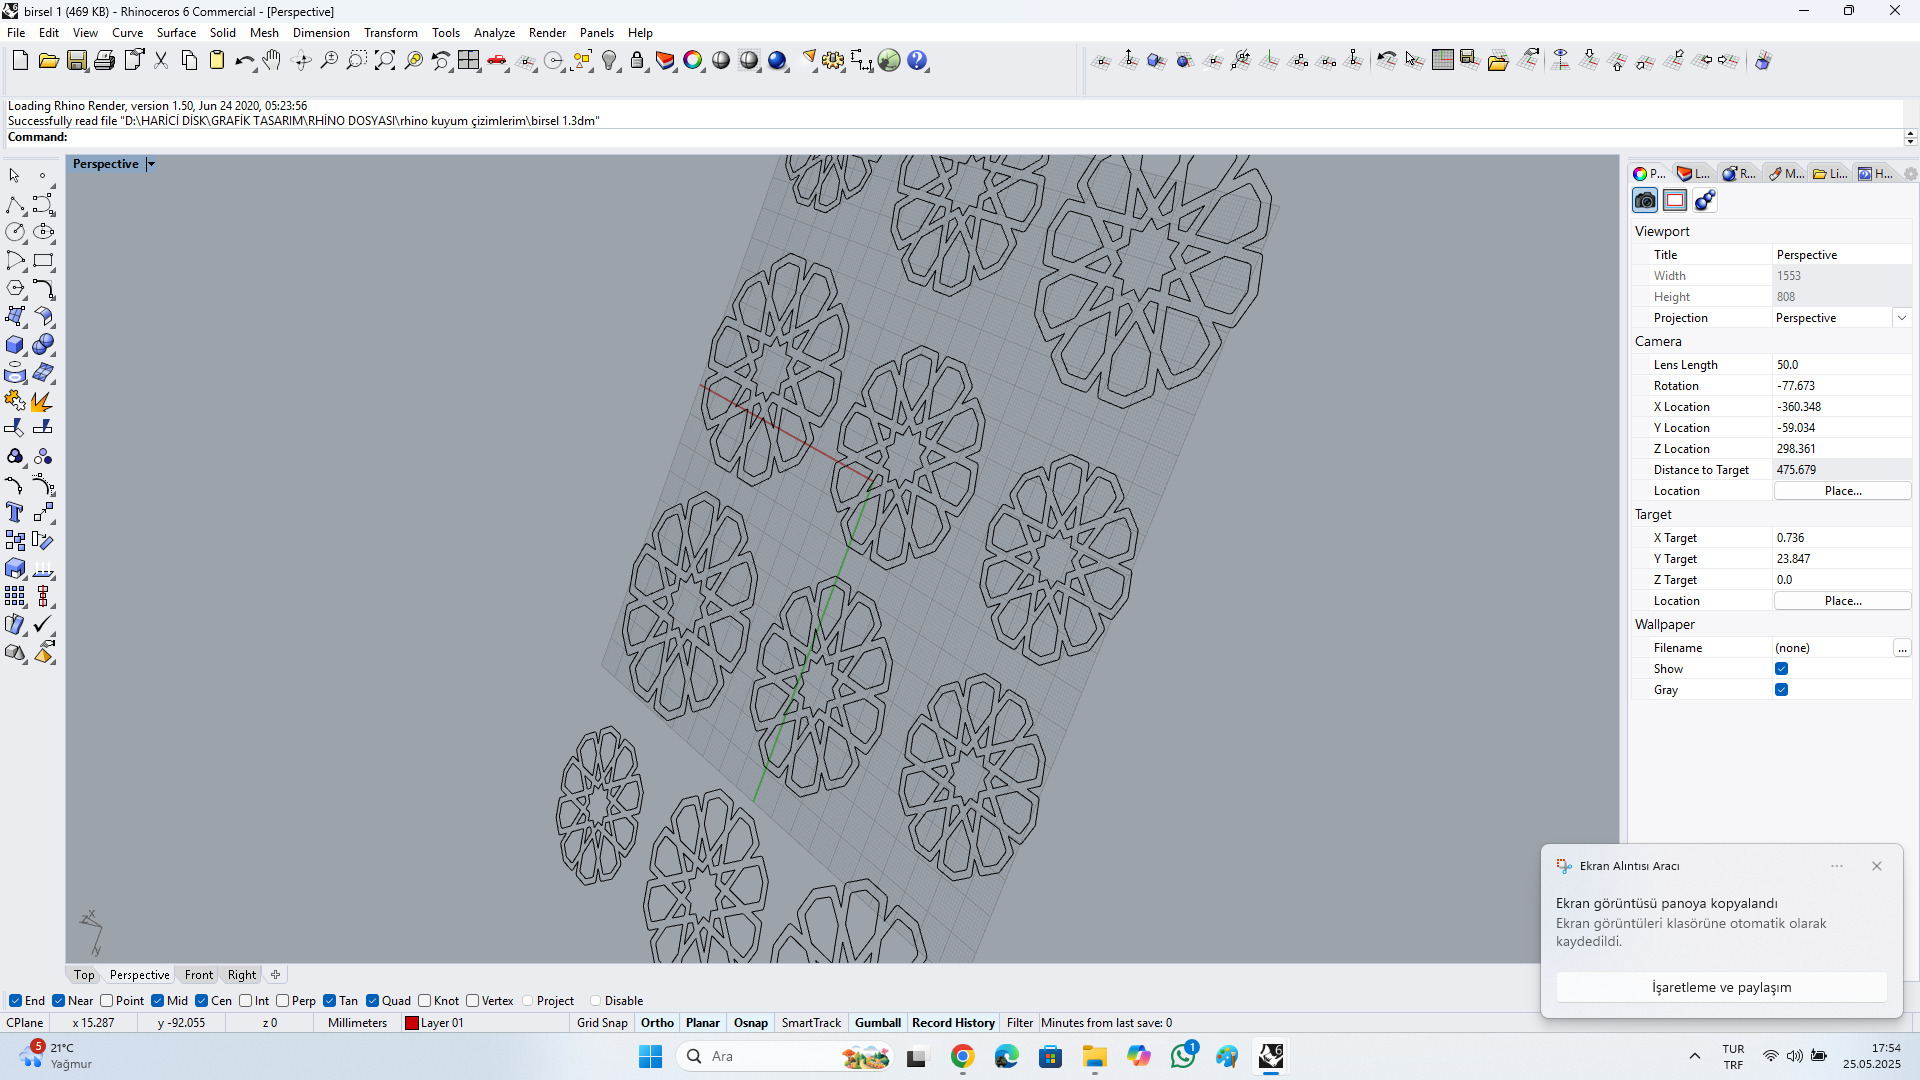
Task: Click the Zoom Extents icon
Action: click(384, 61)
